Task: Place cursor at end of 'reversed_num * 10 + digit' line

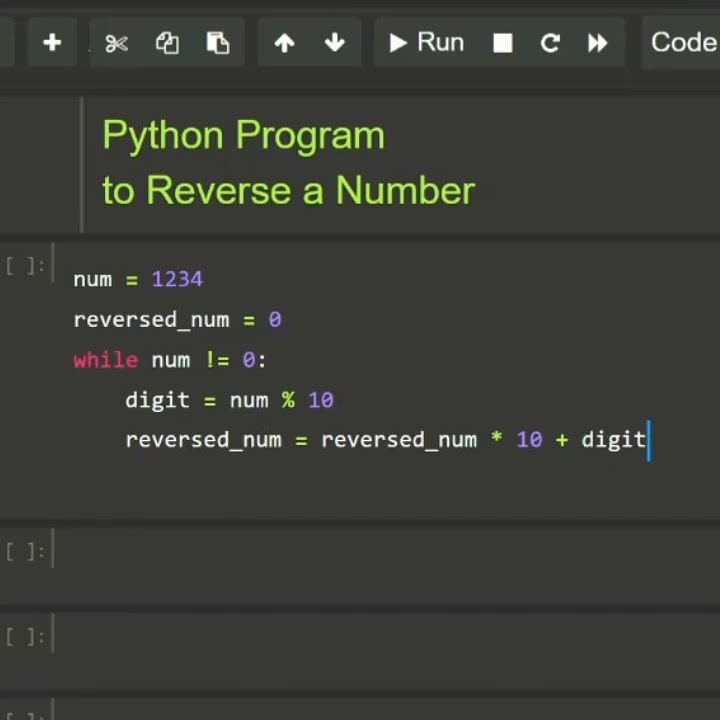Action: point(647,440)
